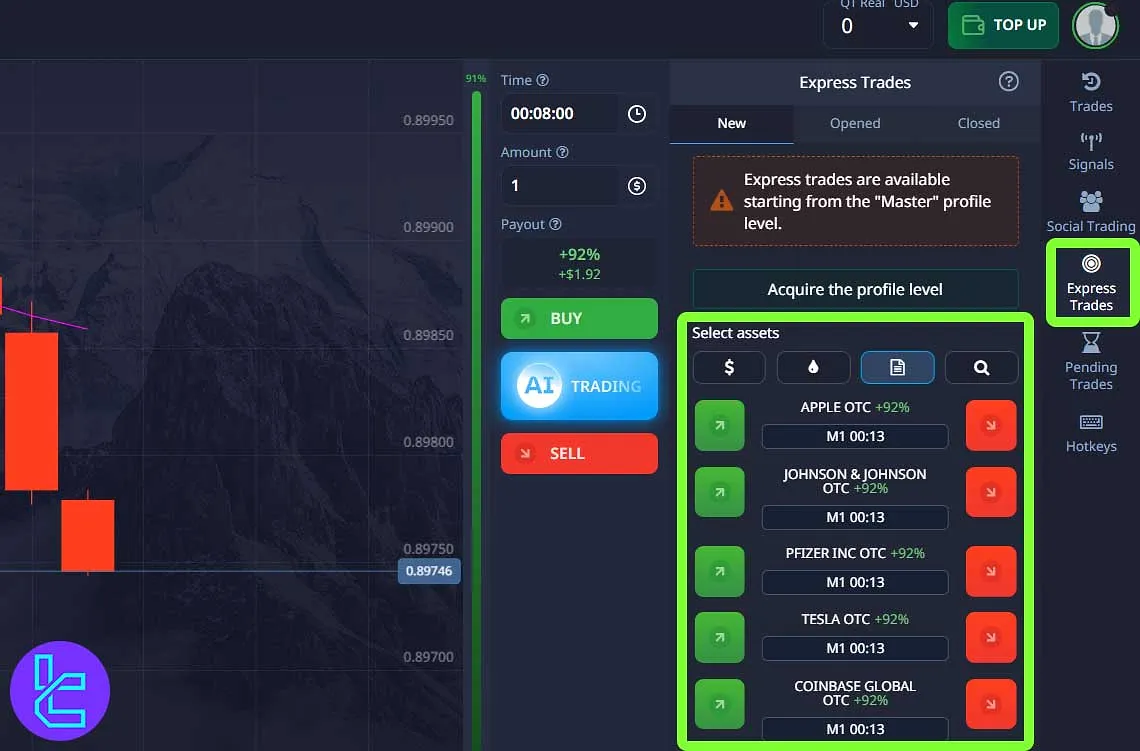Filter assets by currency dollar icon
The width and height of the screenshot is (1140, 751).
[729, 367]
